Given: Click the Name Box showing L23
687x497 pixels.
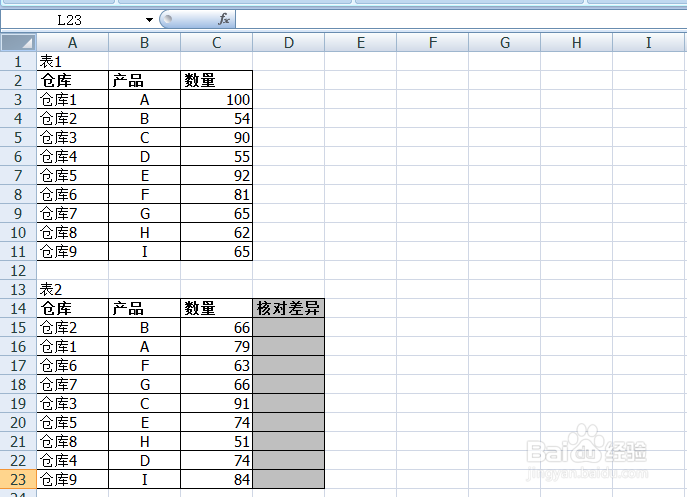Looking at the screenshot, I should coord(72,20).
